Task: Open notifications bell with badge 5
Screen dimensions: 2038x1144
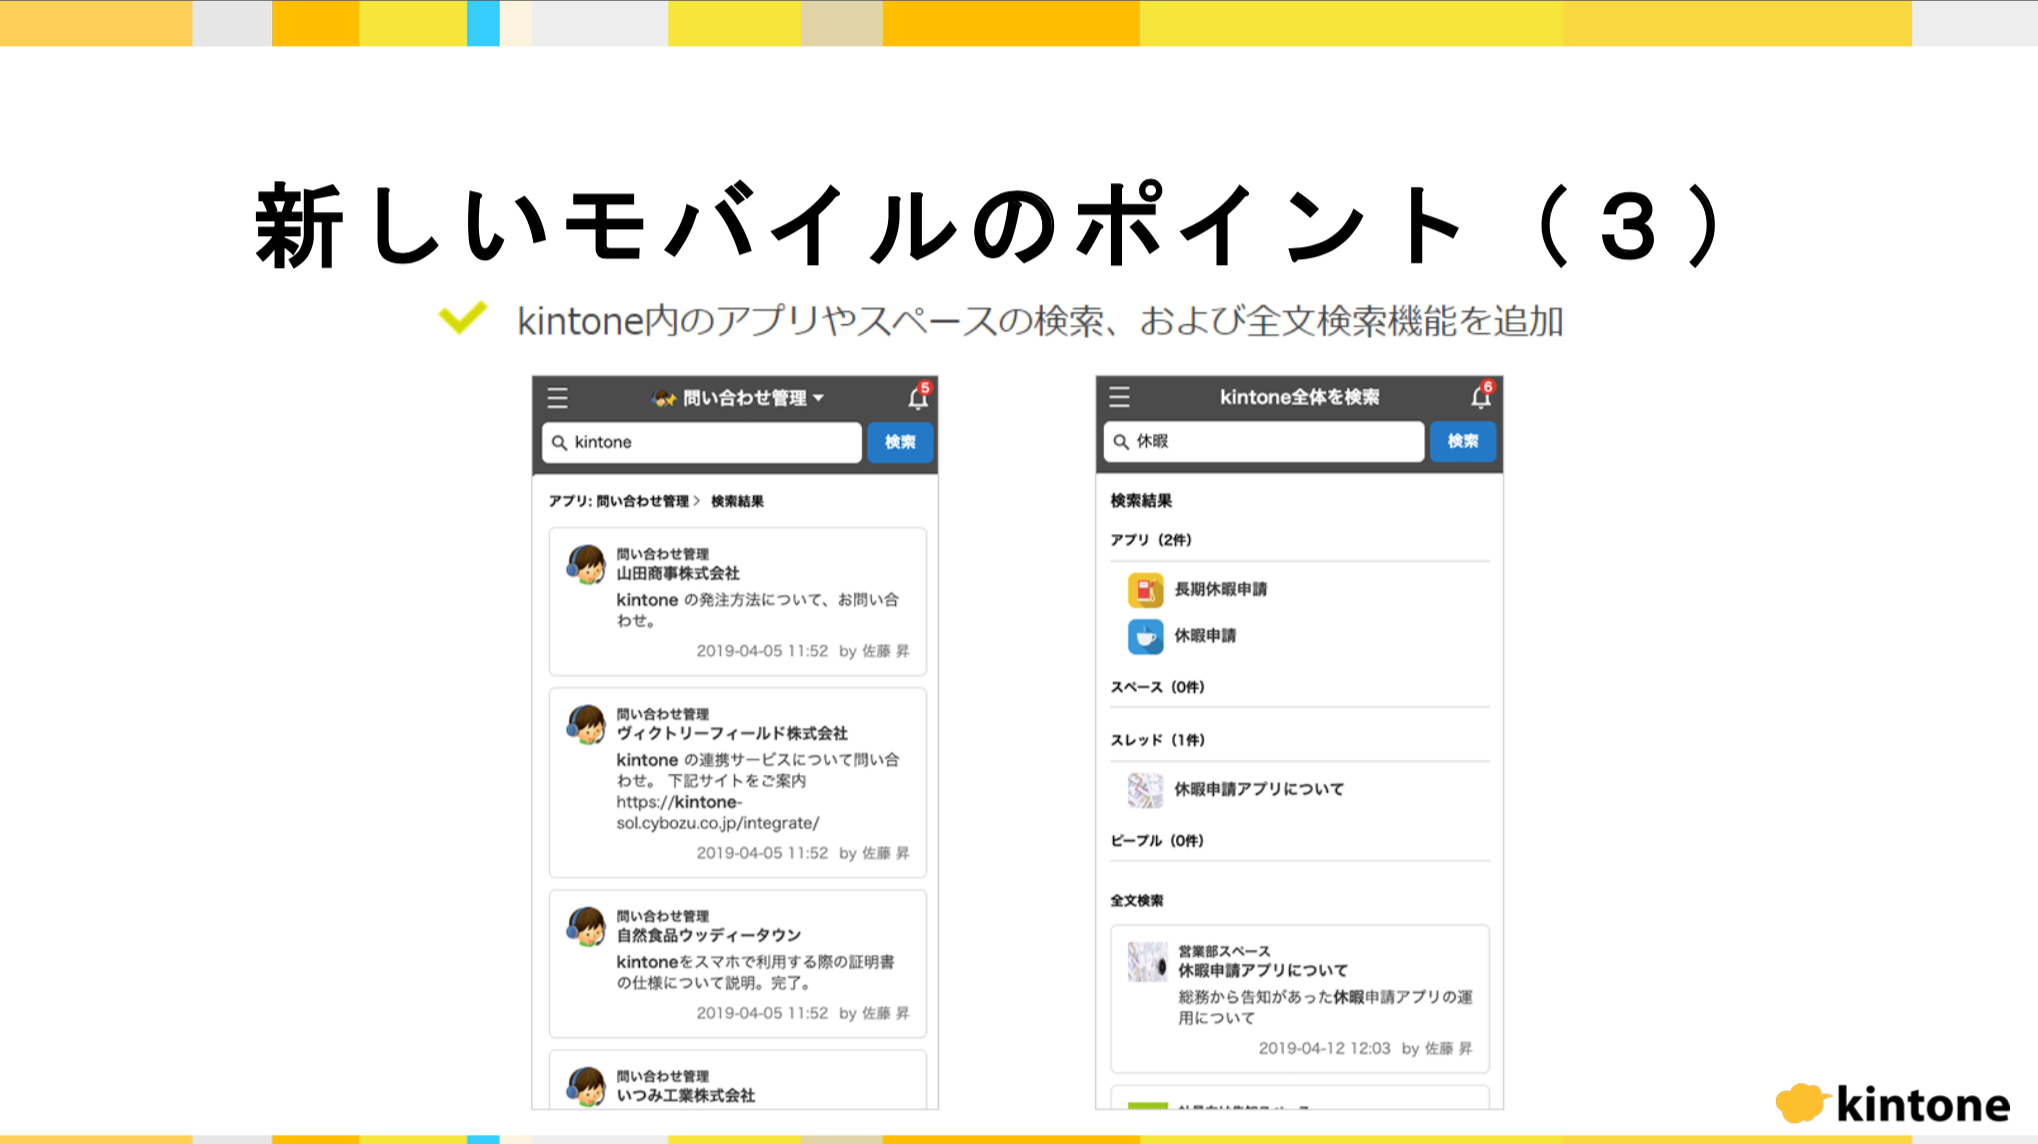Action: click(918, 397)
